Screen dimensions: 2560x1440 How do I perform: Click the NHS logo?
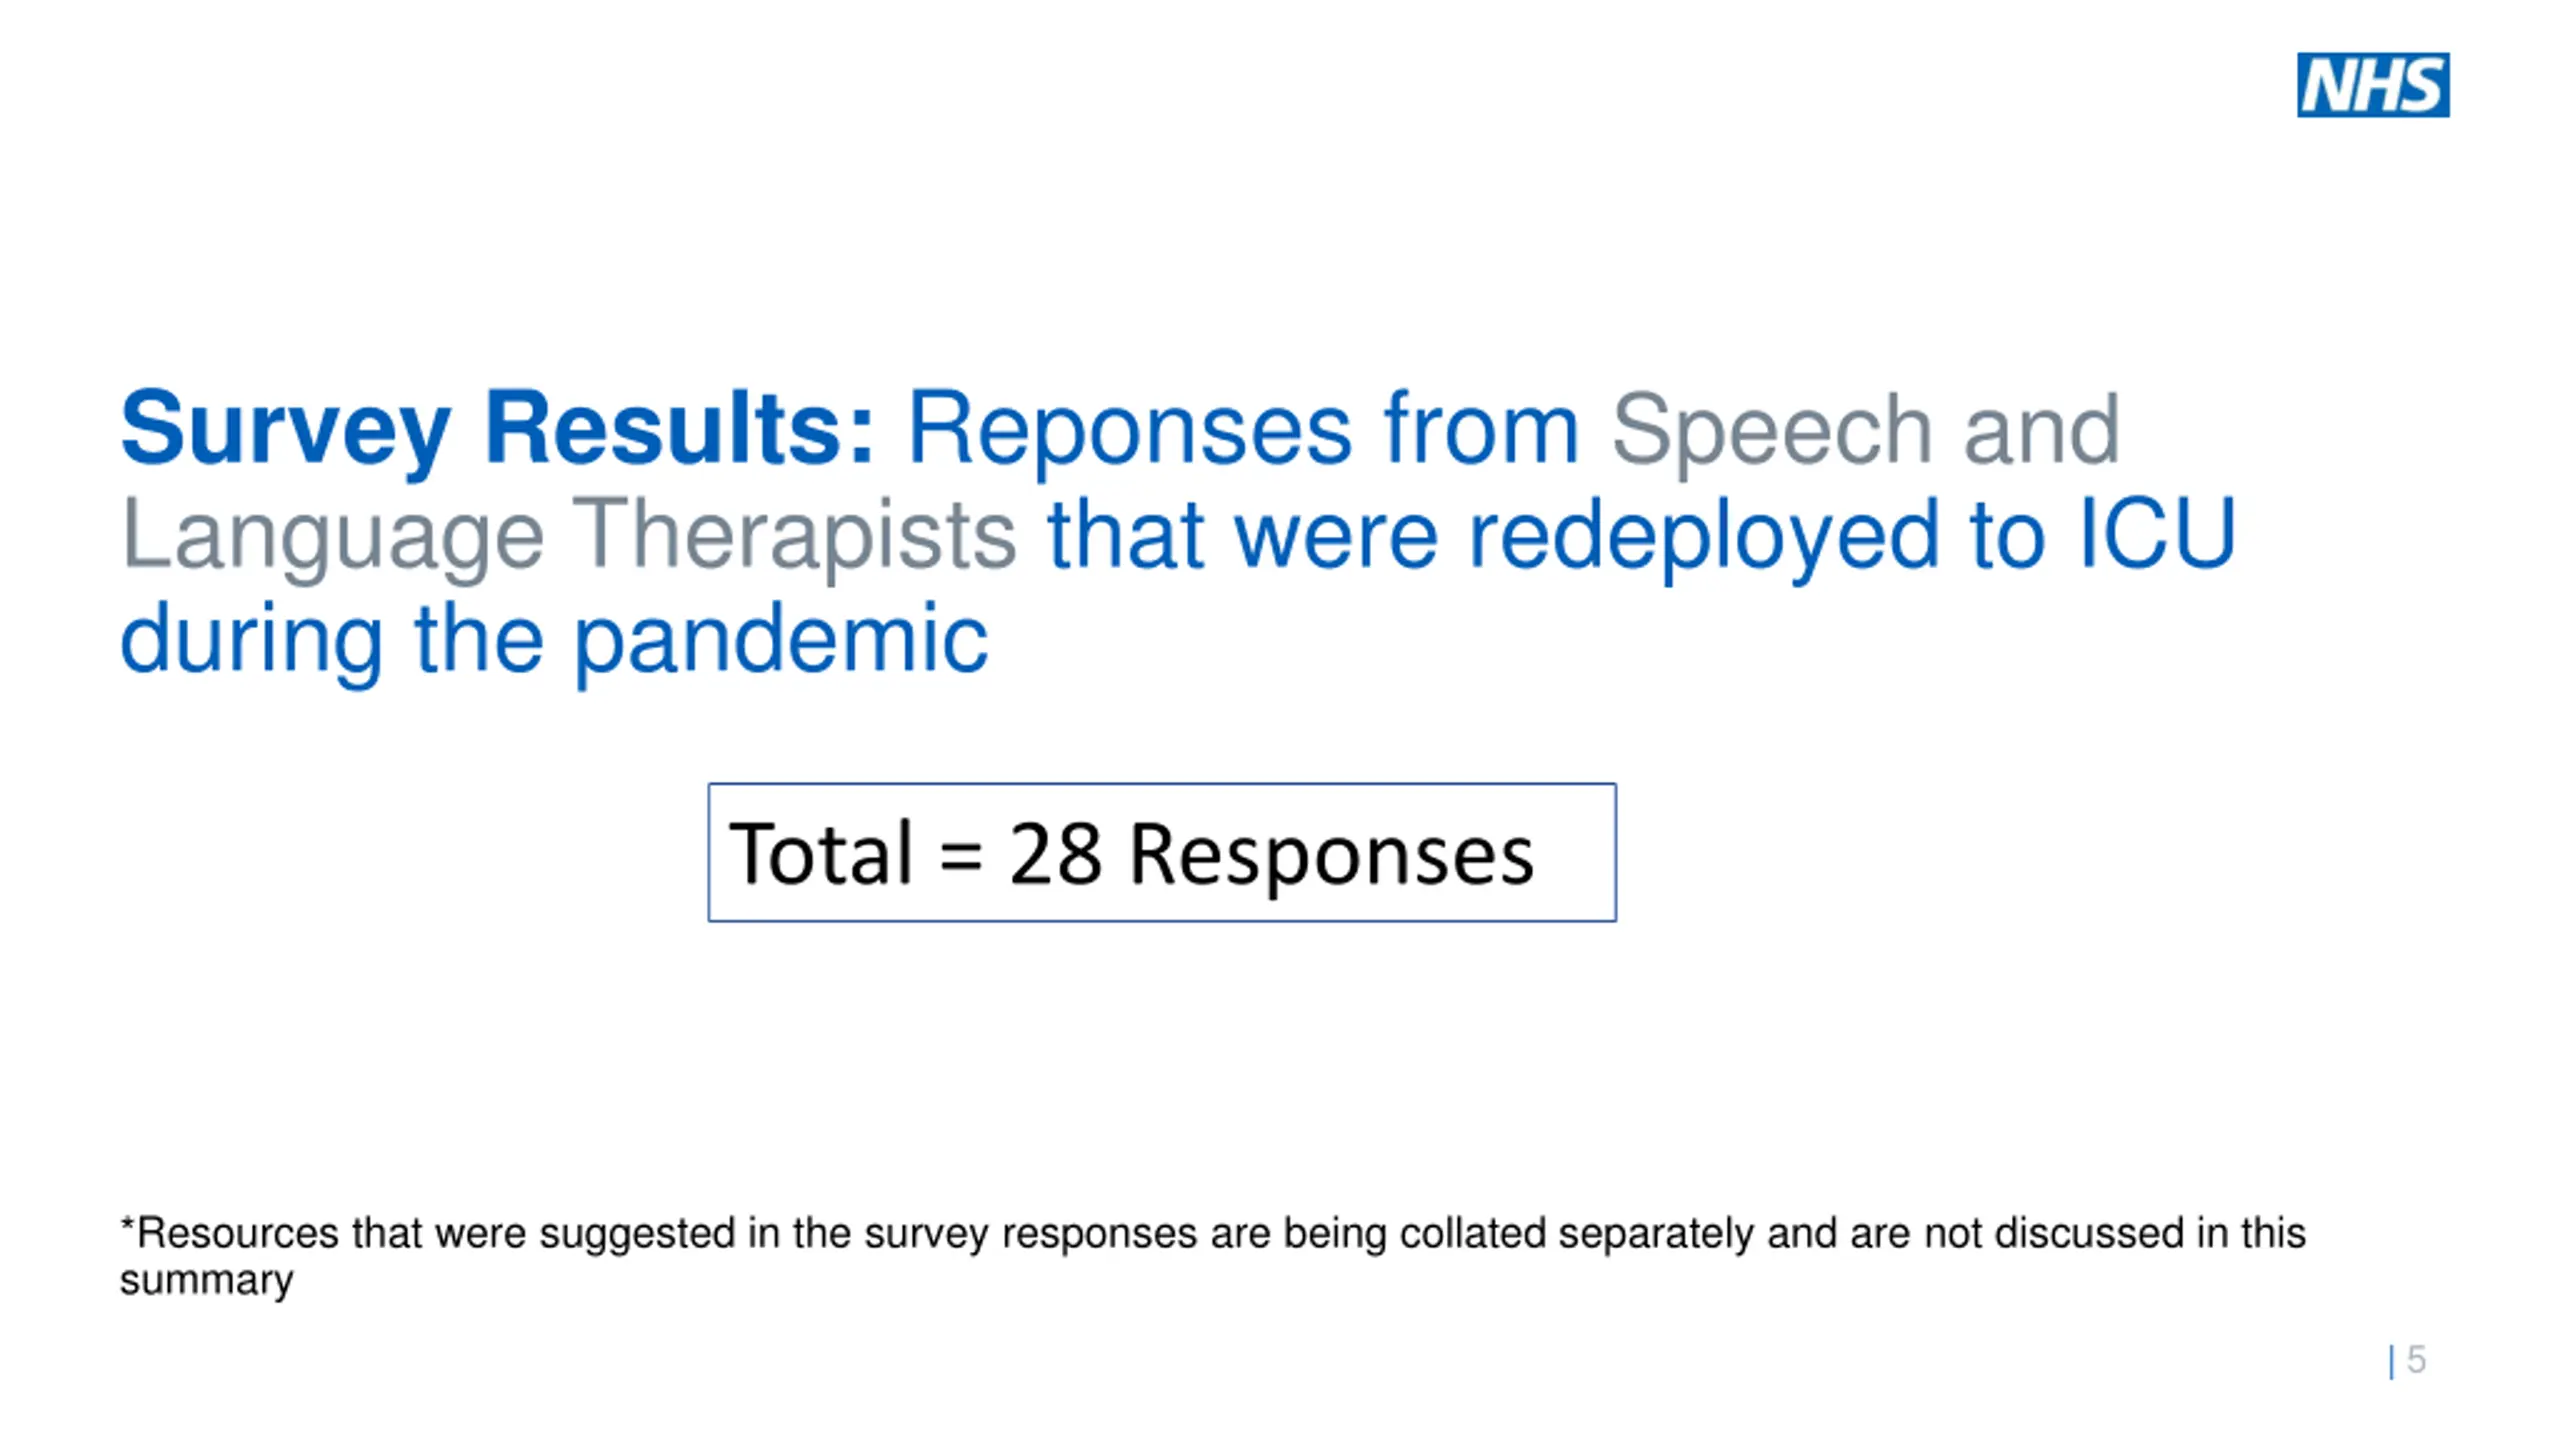click(2372, 85)
